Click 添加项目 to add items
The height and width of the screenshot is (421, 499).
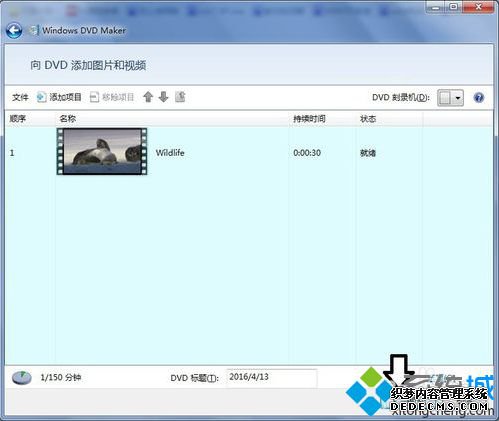pyautogui.click(x=59, y=97)
